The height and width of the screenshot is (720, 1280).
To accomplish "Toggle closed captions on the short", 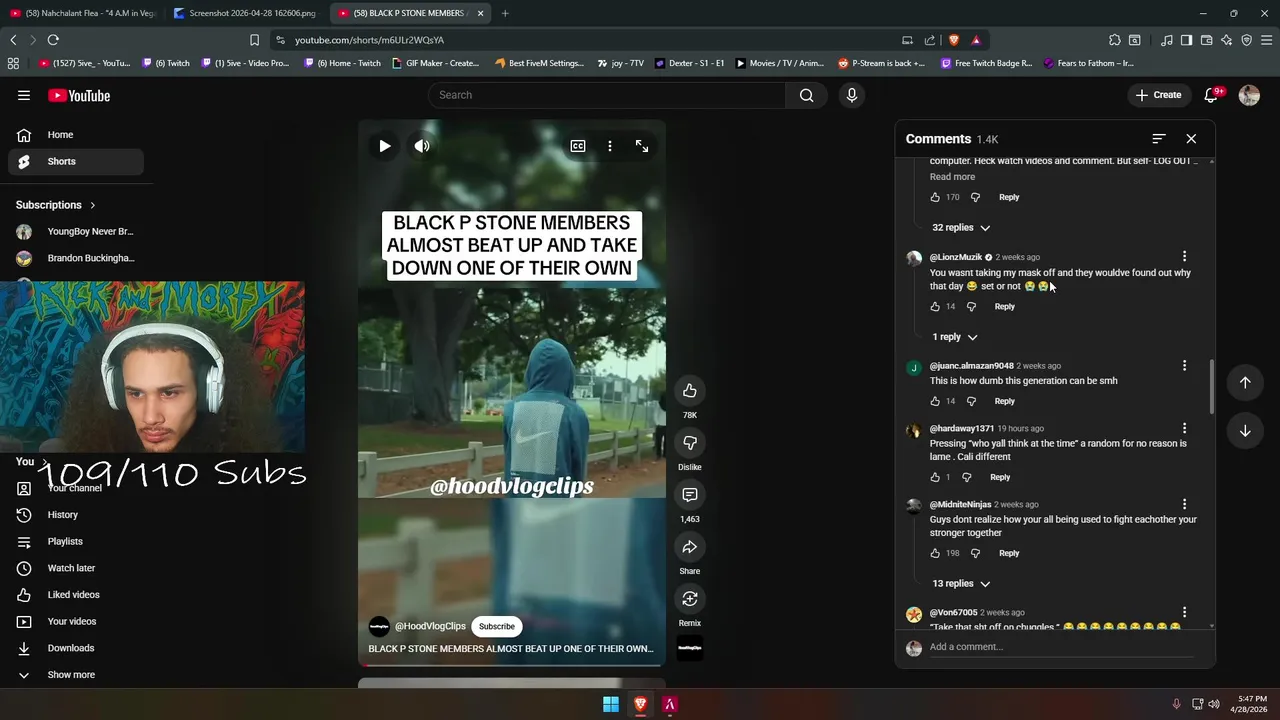I will pos(578,146).
